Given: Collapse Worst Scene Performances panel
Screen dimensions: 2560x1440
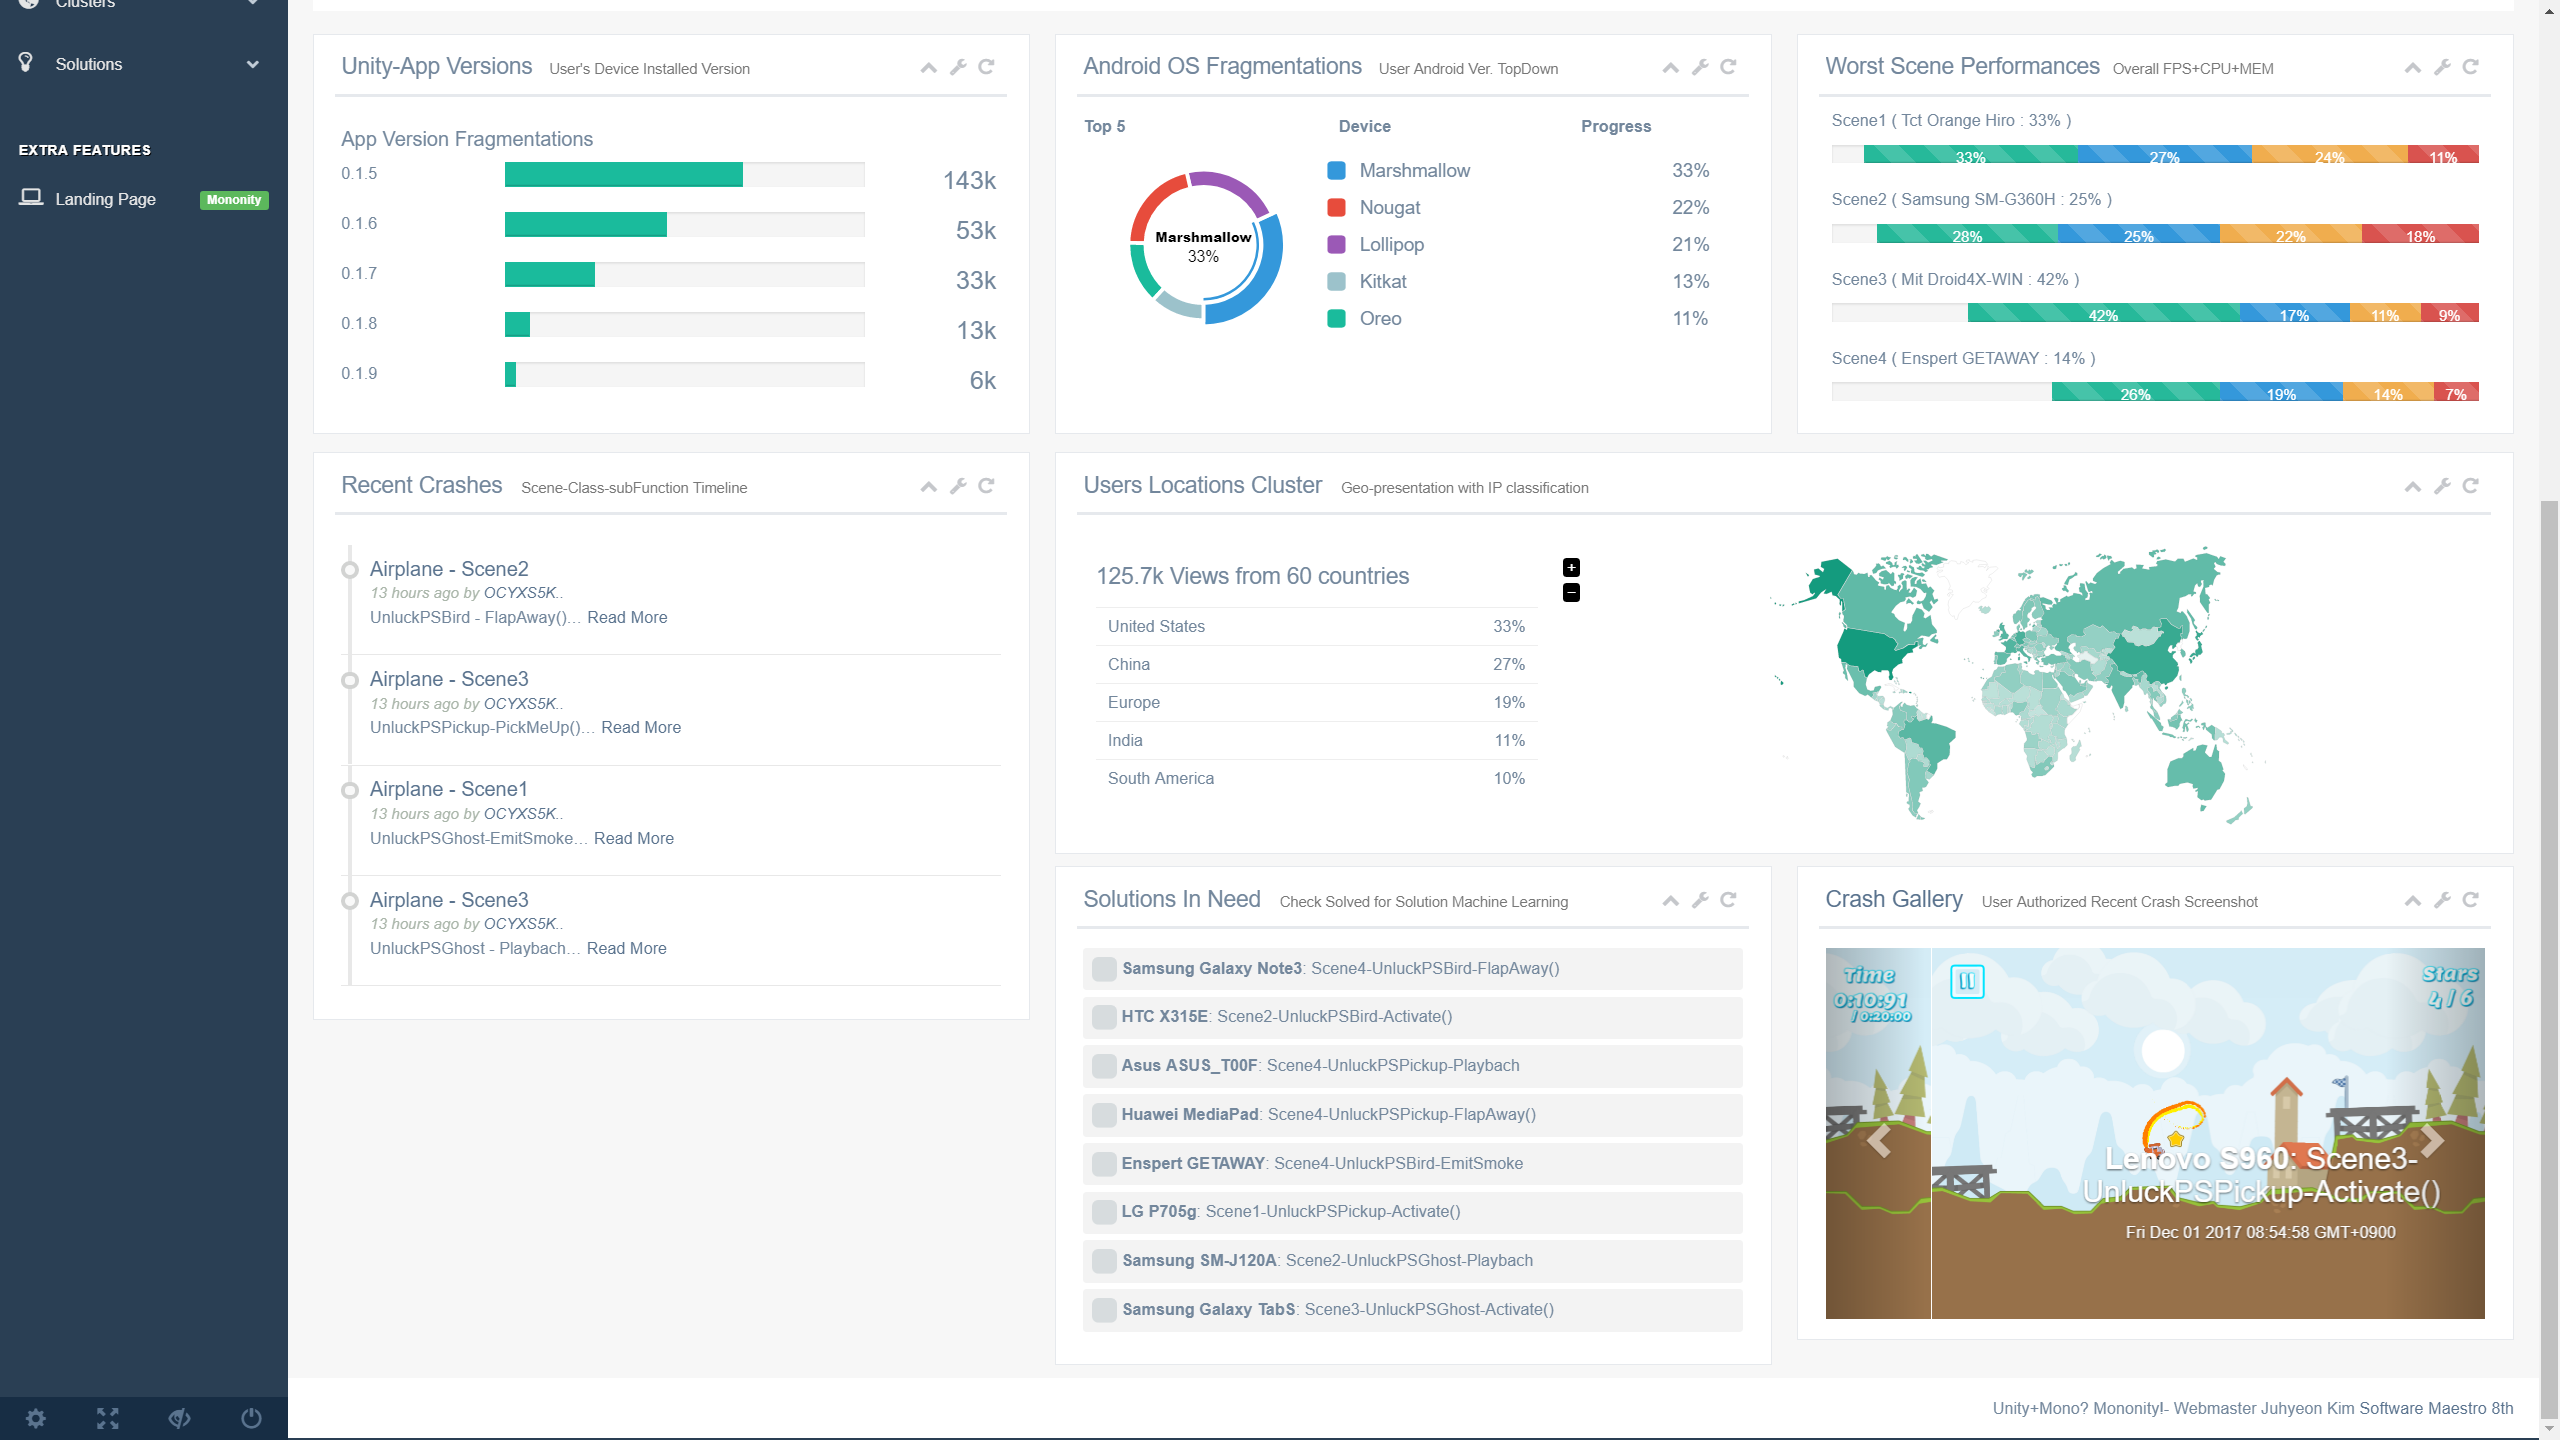Looking at the screenshot, I should [x=2413, y=68].
